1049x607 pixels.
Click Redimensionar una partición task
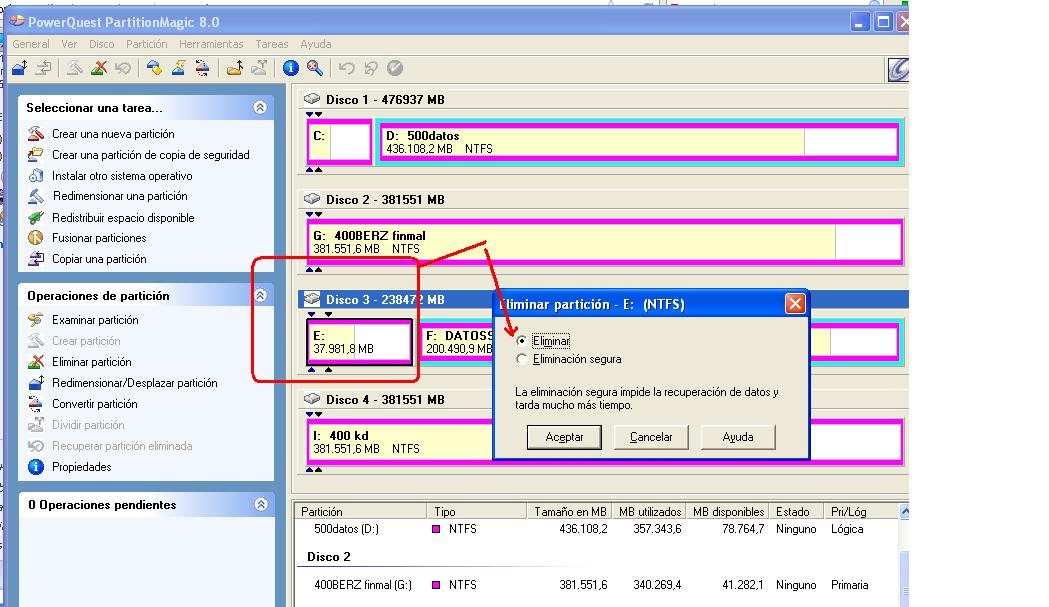click(120, 196)
